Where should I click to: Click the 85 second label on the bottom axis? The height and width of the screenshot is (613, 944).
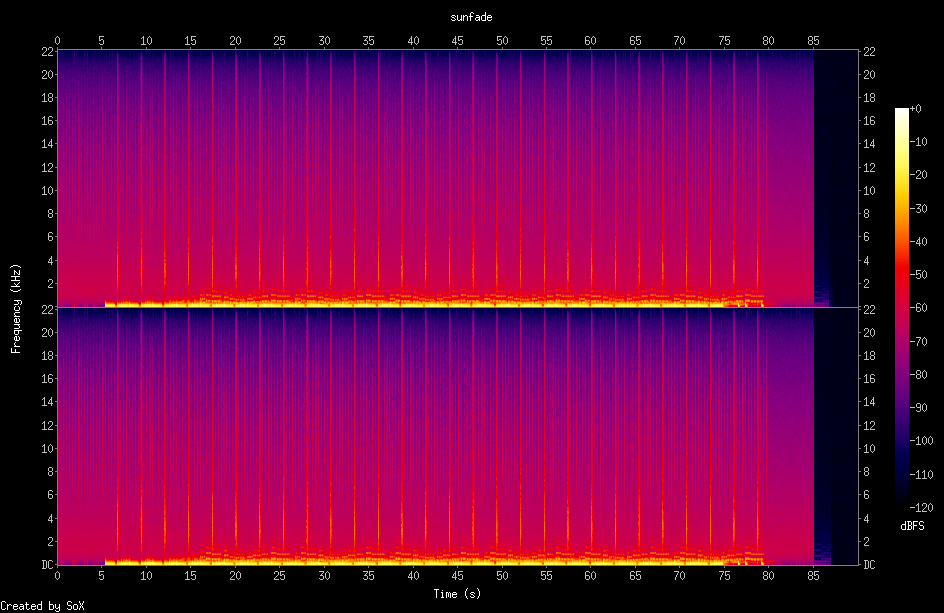pyautogui.click(x=814, y=576)
